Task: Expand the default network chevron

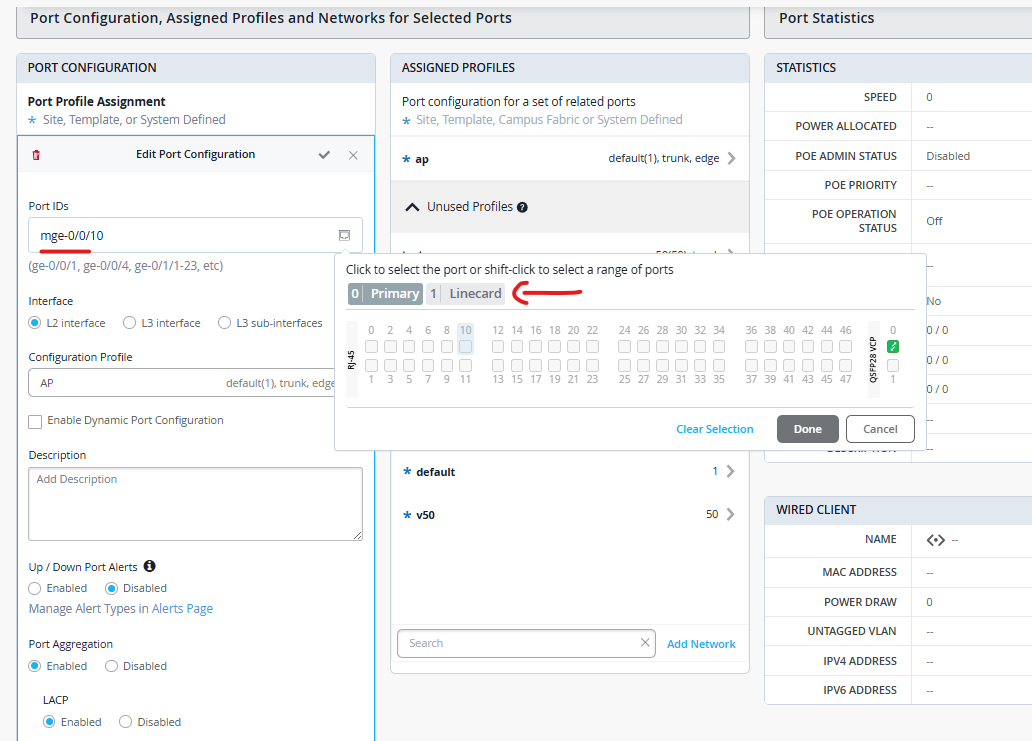Action: pyautogui.click(x=731, y=471)
